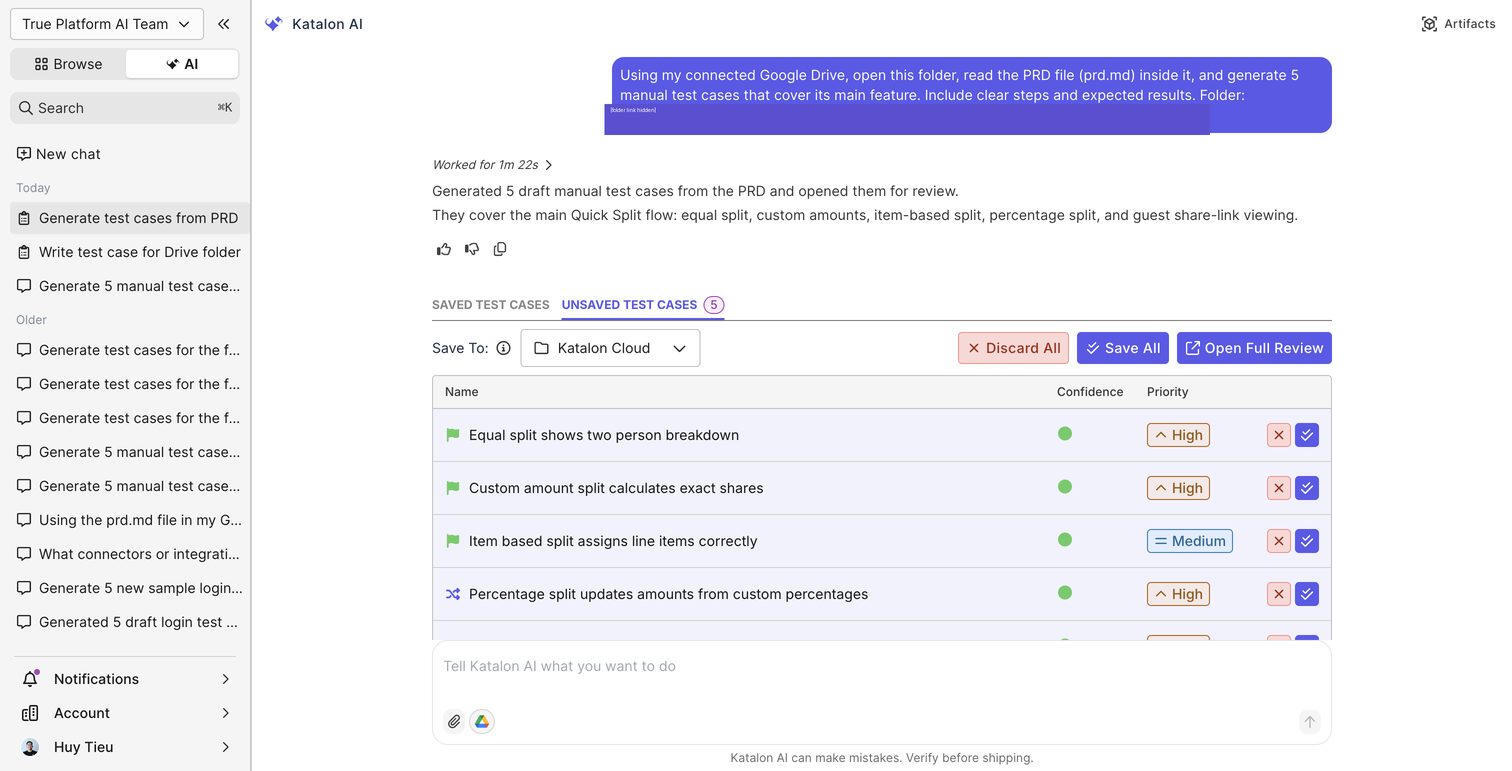1512x771 pixels.
Task: Switch to Browse mode
Action: [x=68, y=64]
